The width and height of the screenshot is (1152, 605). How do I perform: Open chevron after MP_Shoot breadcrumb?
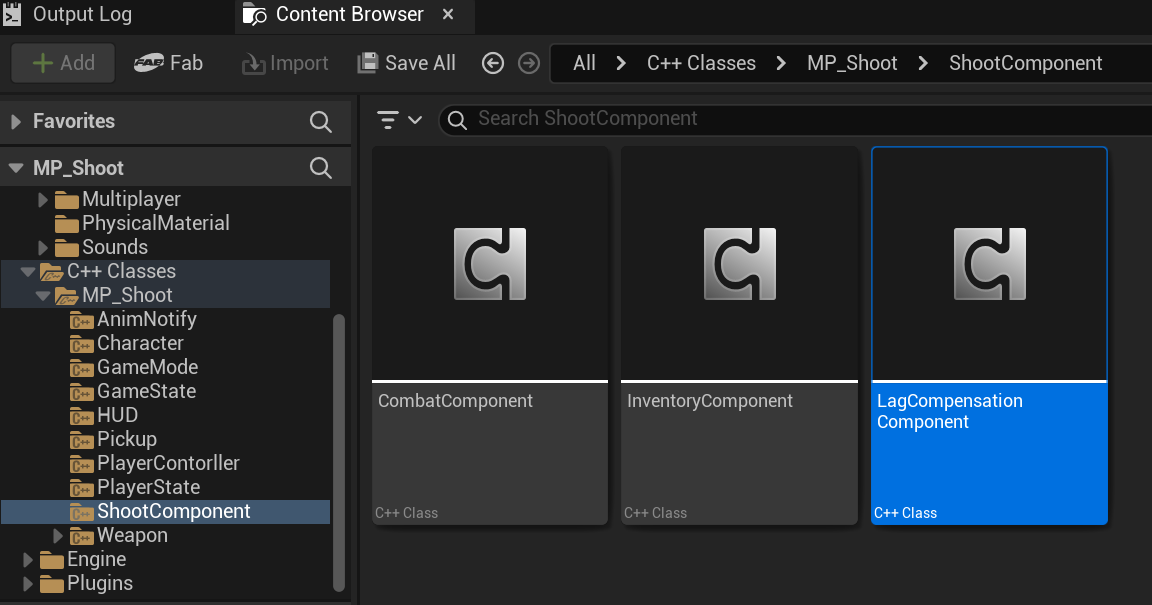click(x=924, y=63)
